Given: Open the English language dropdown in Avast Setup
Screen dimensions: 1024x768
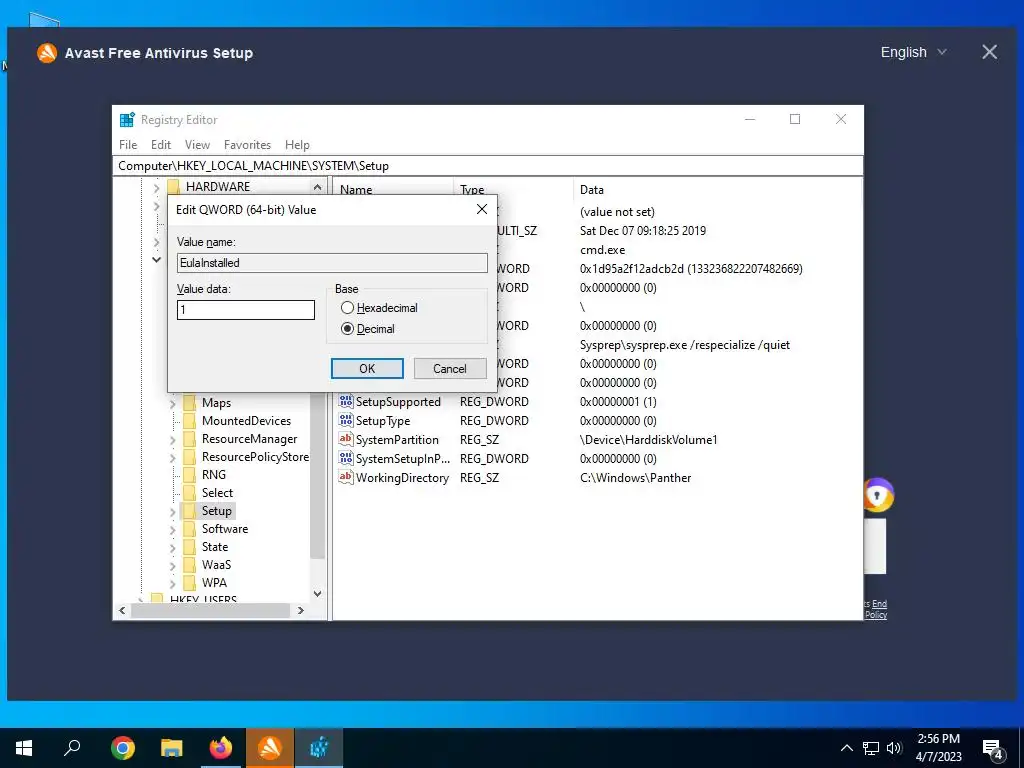Looking at the screenshot, I should click(913, 52).
